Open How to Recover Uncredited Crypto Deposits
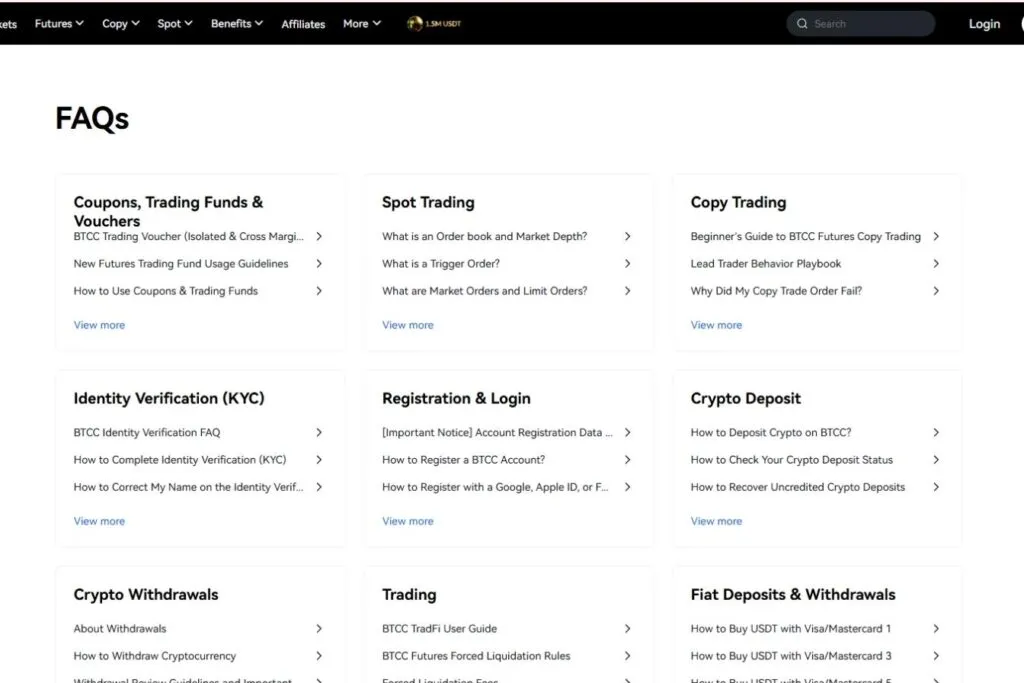This screenshot has width=1024, height=683. (798, 487)
